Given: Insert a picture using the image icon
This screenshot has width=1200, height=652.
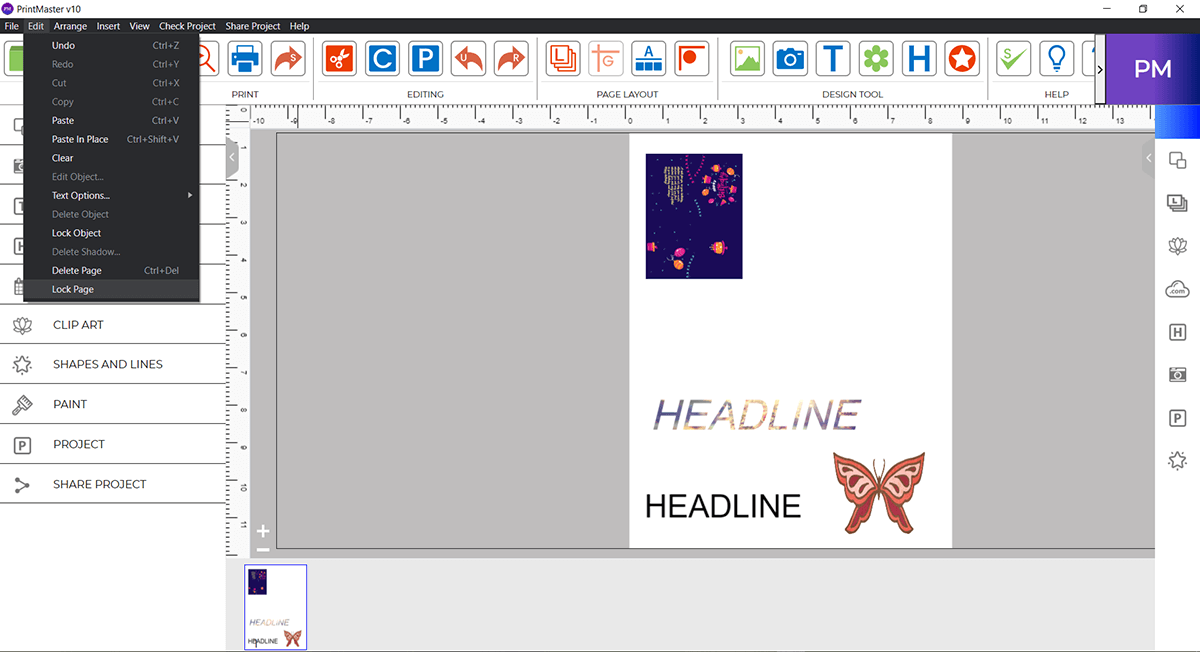Looking at the screenshot, I should coord(746,58).
